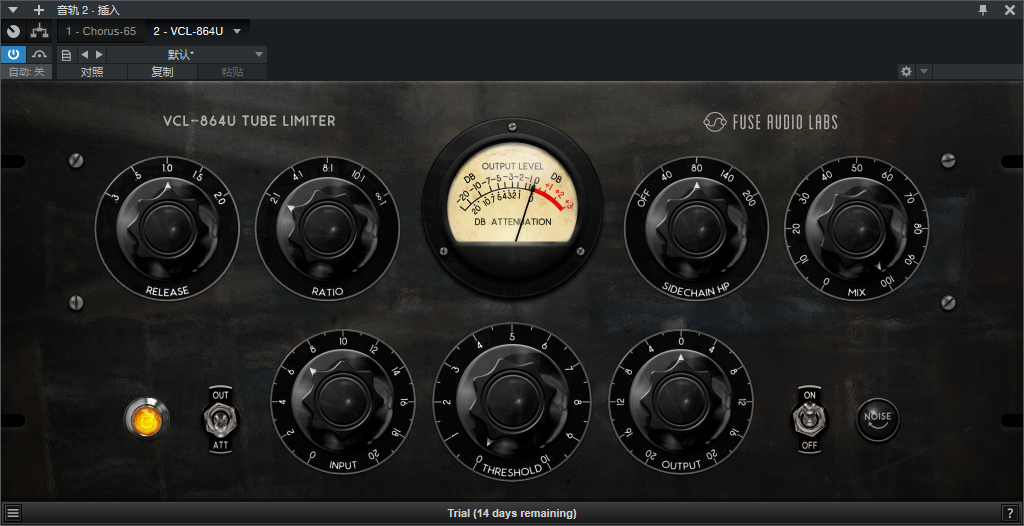The height and width of the screenshot is (526, 1024).
Task: Click the SIDECHAIN HP knob
Action: (x=696, y=226)
